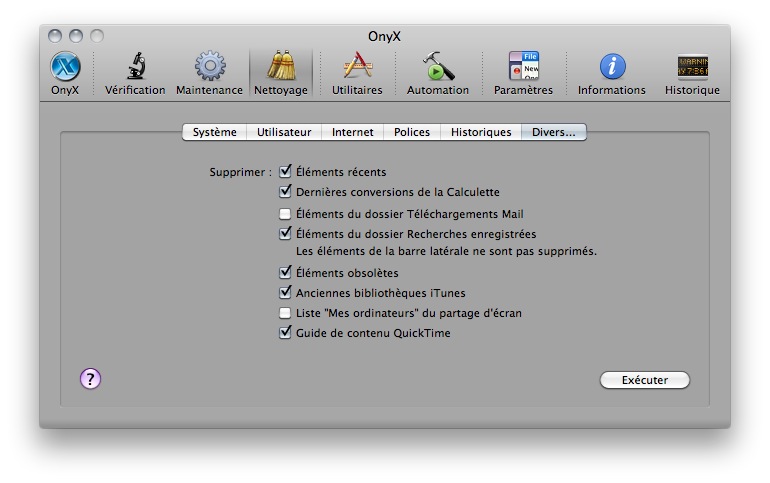Image resolution: width=770 pixels, height=483 pixels.
Task: Click the 'Supprimer :' label
Action: coord(240,172)
